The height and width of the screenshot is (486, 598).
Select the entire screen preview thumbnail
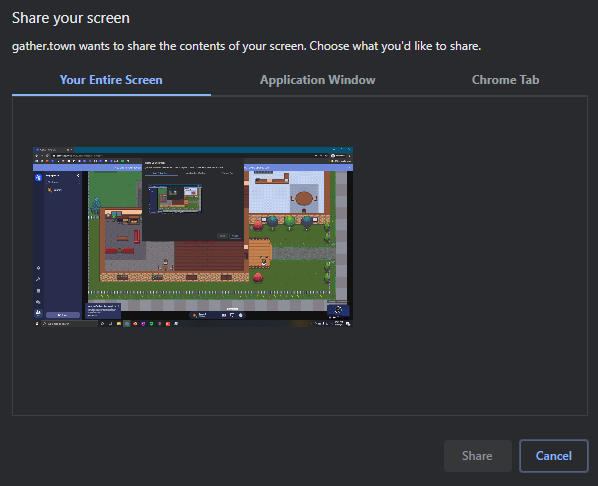(x=193, y=237)
